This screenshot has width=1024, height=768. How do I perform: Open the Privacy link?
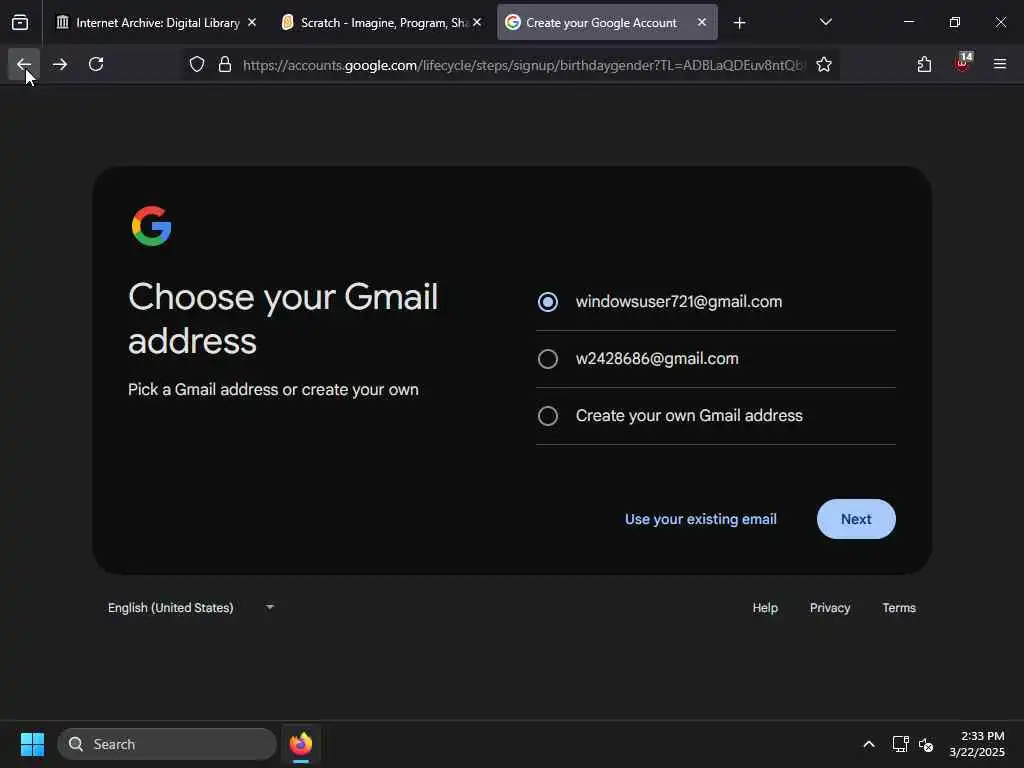coord(830,607)
